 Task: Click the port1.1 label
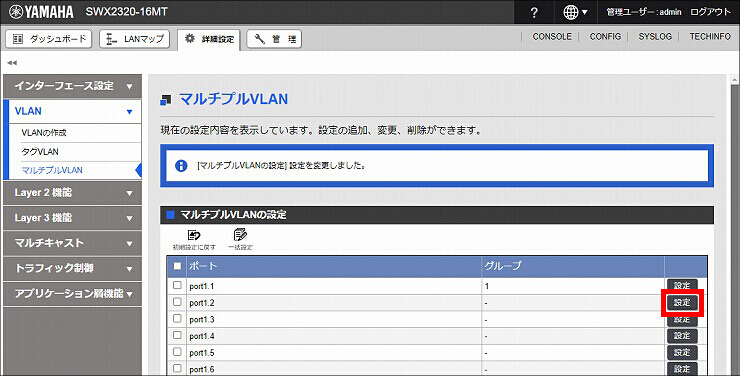click(x=202, y=286)
